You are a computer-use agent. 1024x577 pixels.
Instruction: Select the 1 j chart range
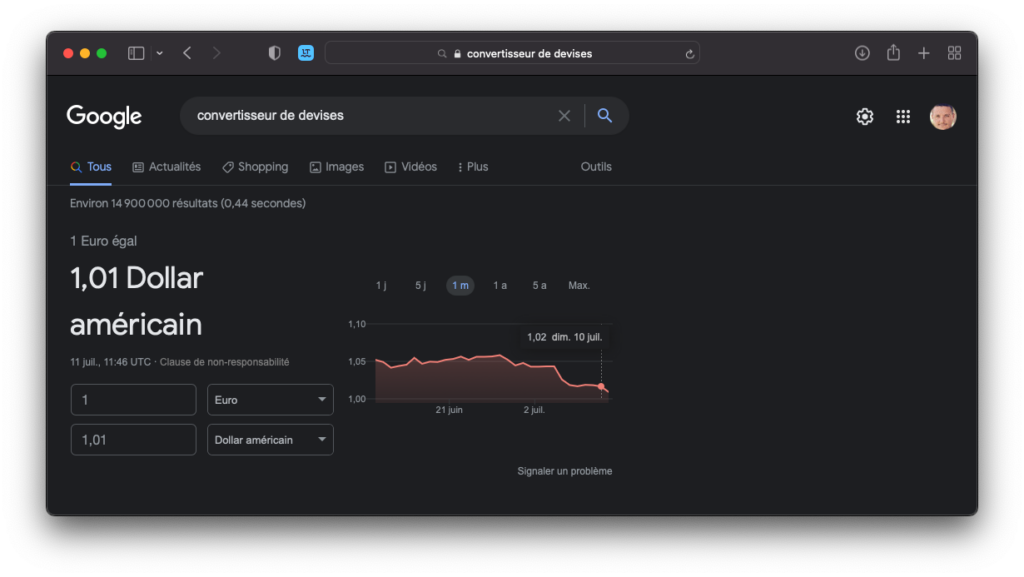click(381, 285)
